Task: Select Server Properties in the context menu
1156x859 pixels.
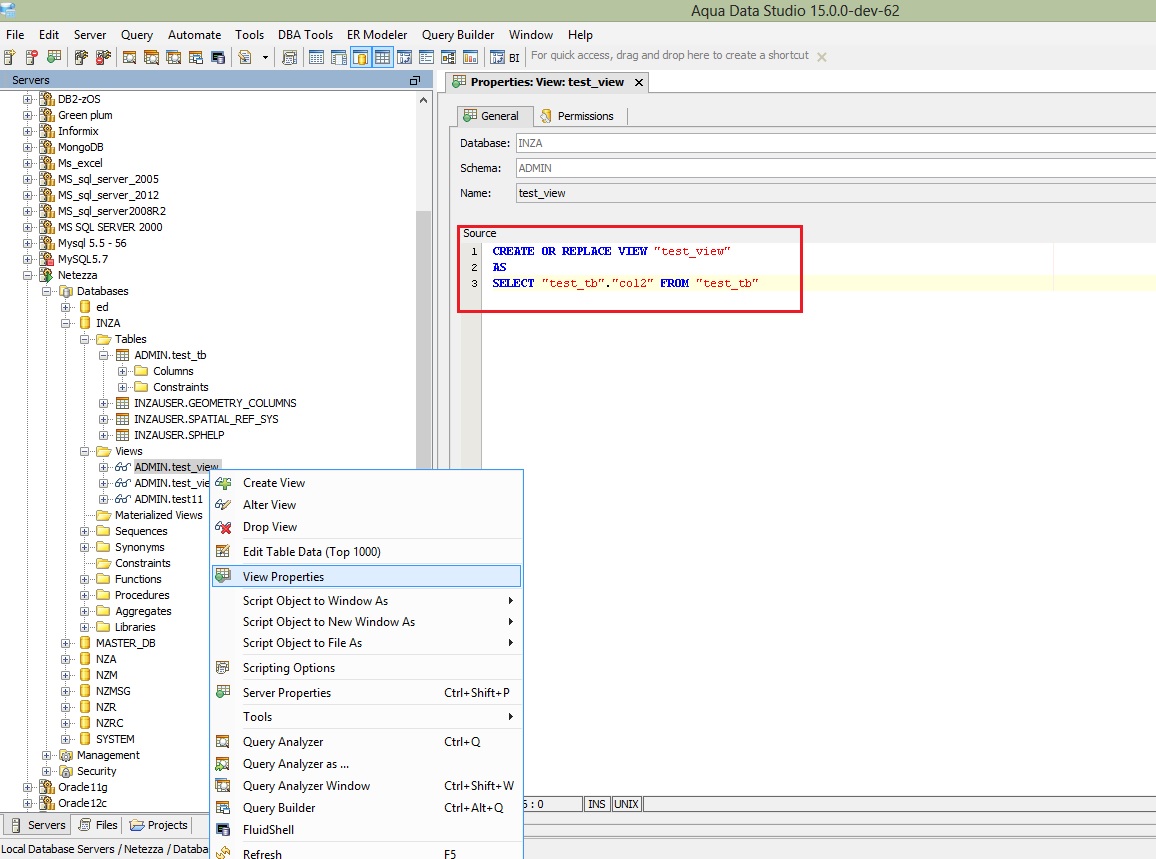Action: tap(367, 693)
